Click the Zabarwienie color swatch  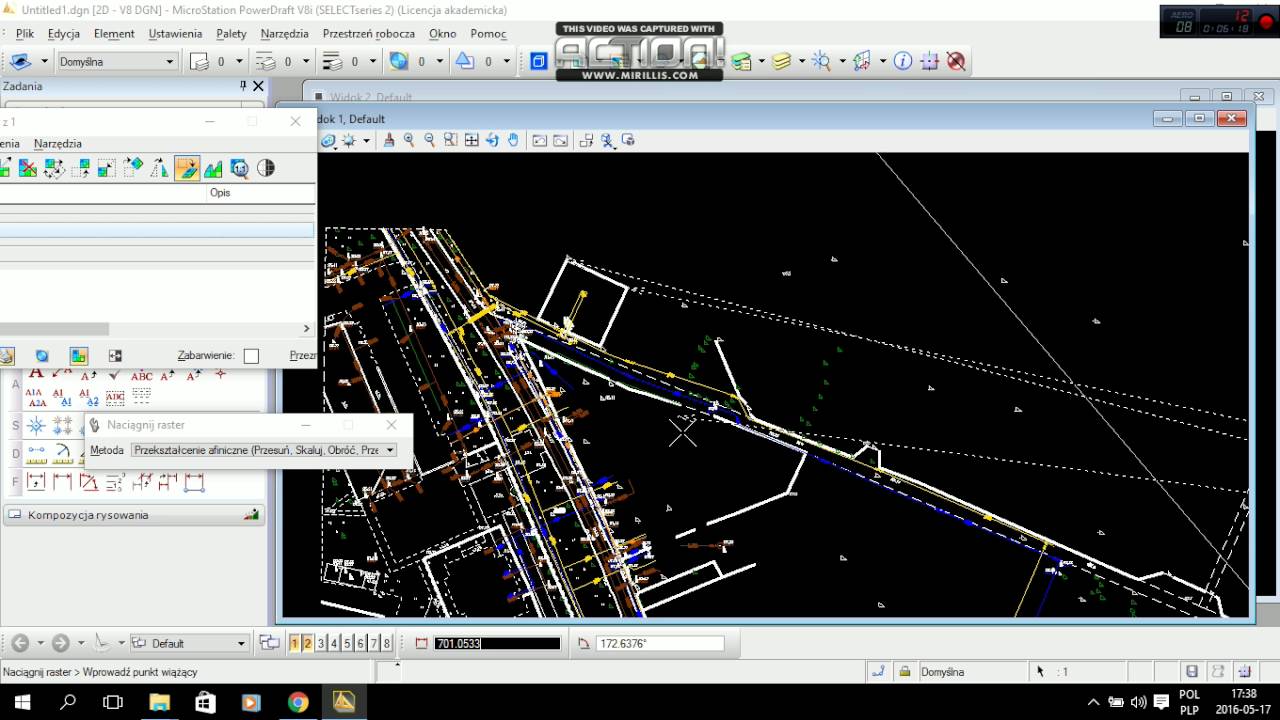[x=251, y=356]
